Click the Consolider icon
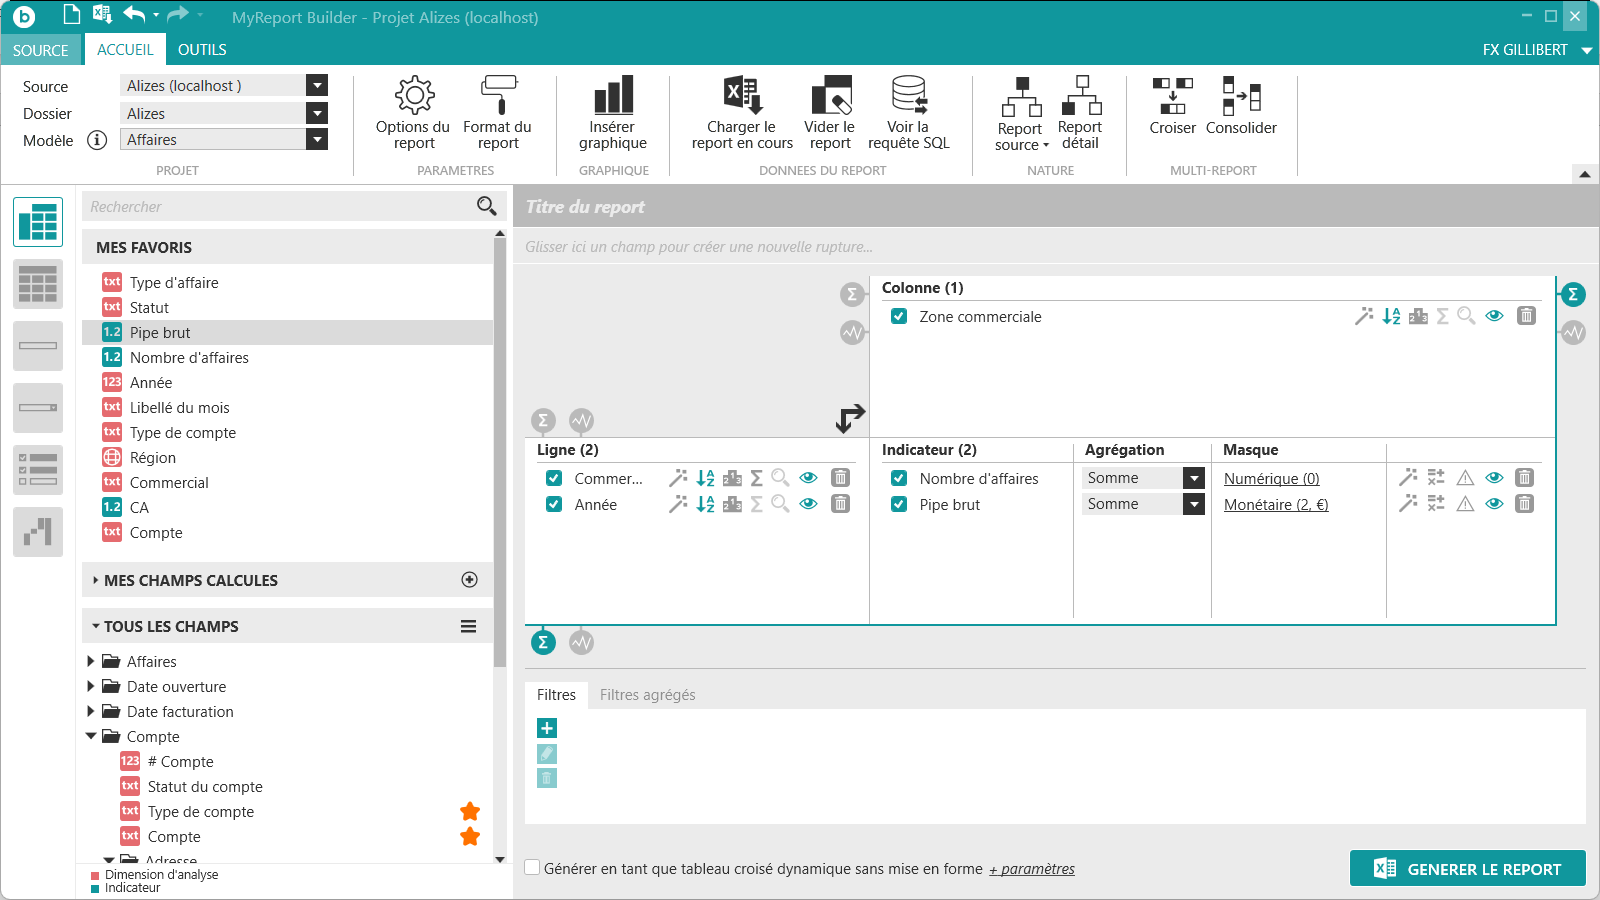 (1241, 97)
